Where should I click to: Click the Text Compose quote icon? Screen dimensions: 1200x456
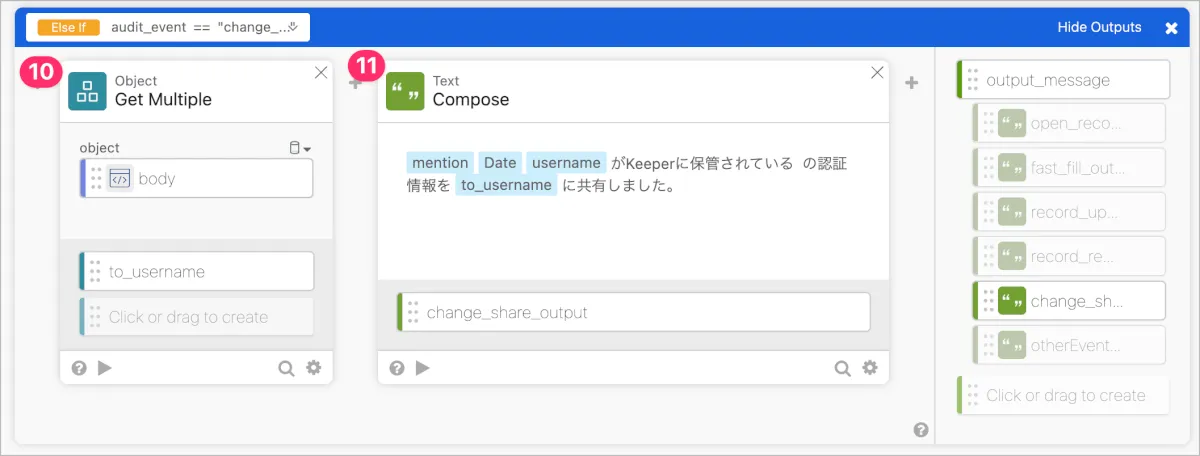click(405, 91)
